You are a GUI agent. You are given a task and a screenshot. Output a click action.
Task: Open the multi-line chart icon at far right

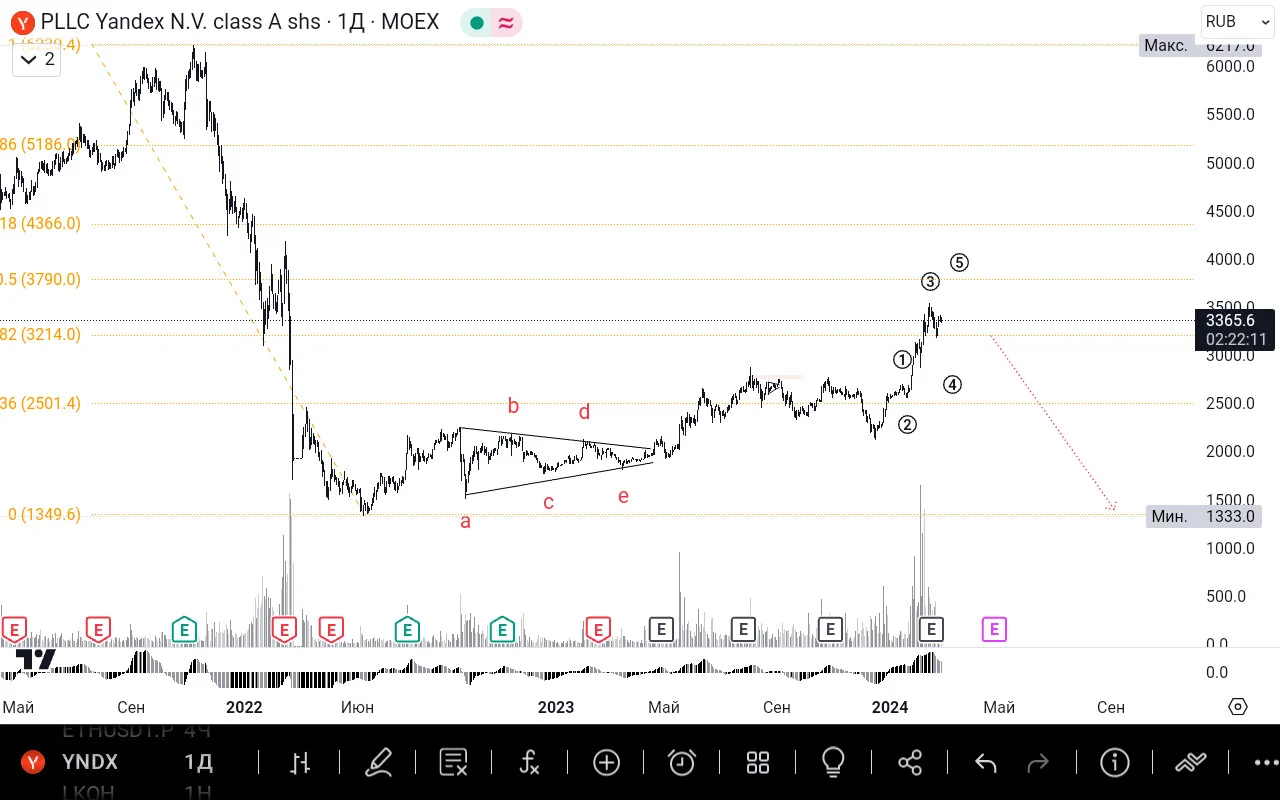pyautogui.click(x=1191, y=763)
